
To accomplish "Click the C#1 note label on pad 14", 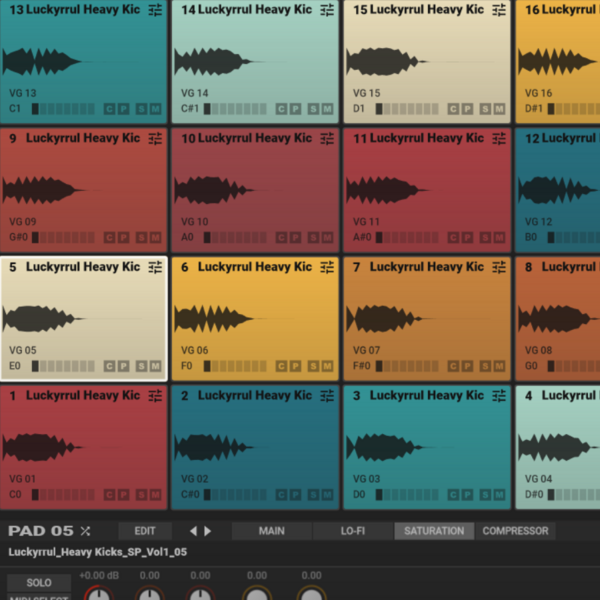I will (x=190, y=109).
